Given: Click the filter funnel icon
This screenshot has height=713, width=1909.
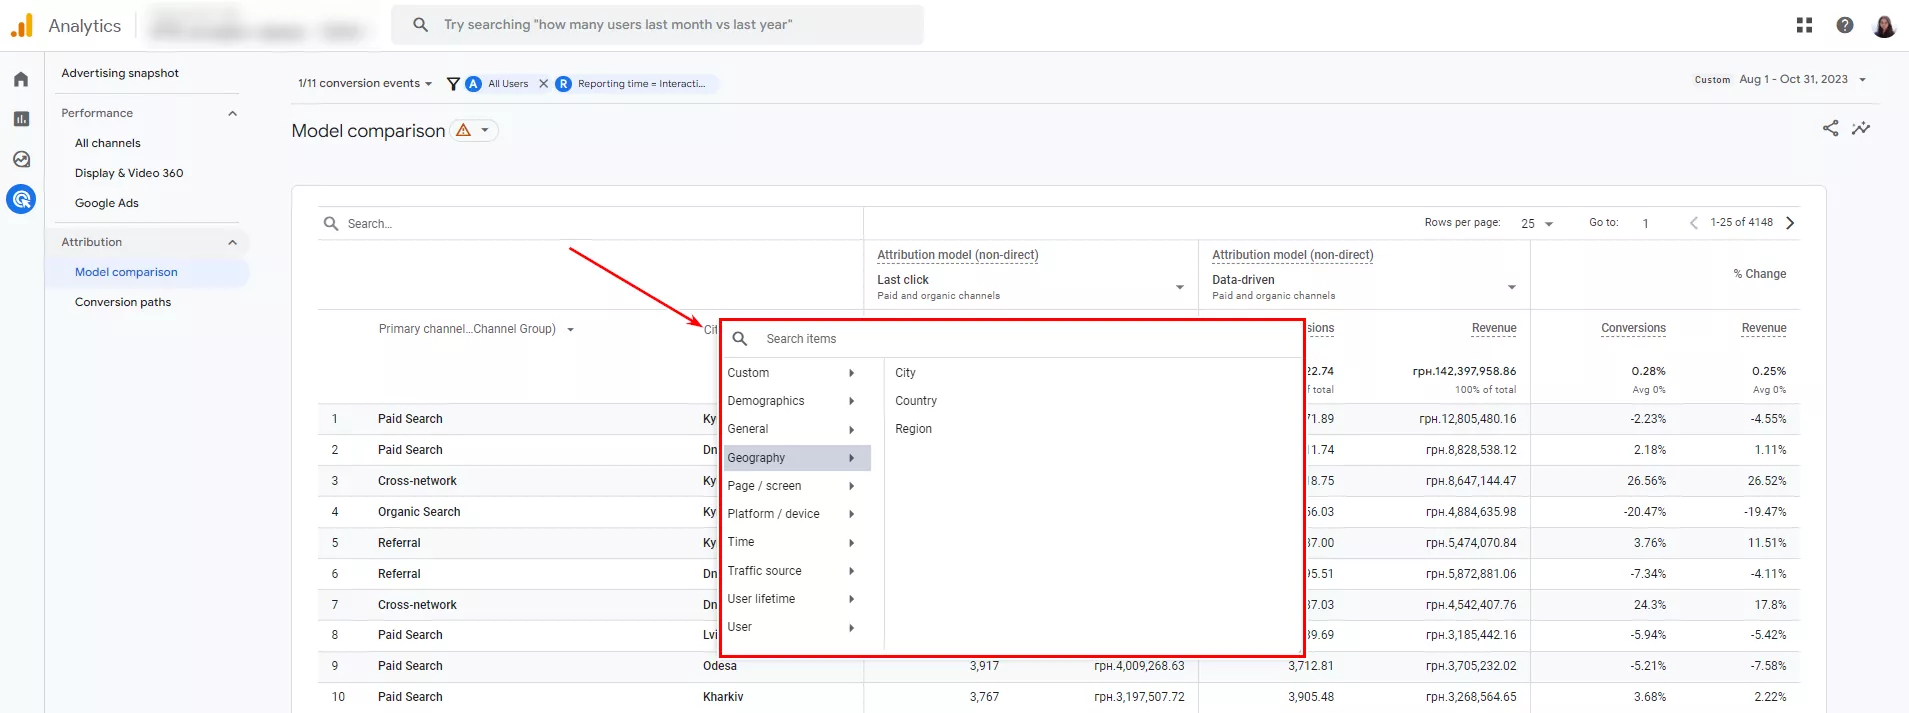Looking at the screenshot, I should coord(453,84).
